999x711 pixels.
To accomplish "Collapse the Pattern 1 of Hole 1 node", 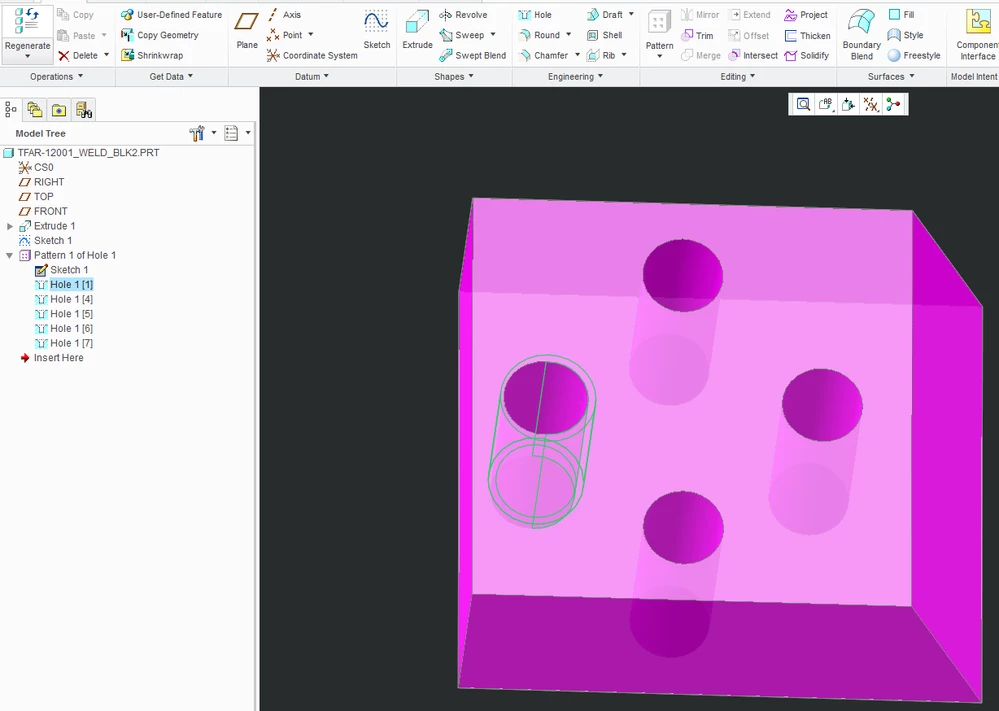I will tap(10, 255).
